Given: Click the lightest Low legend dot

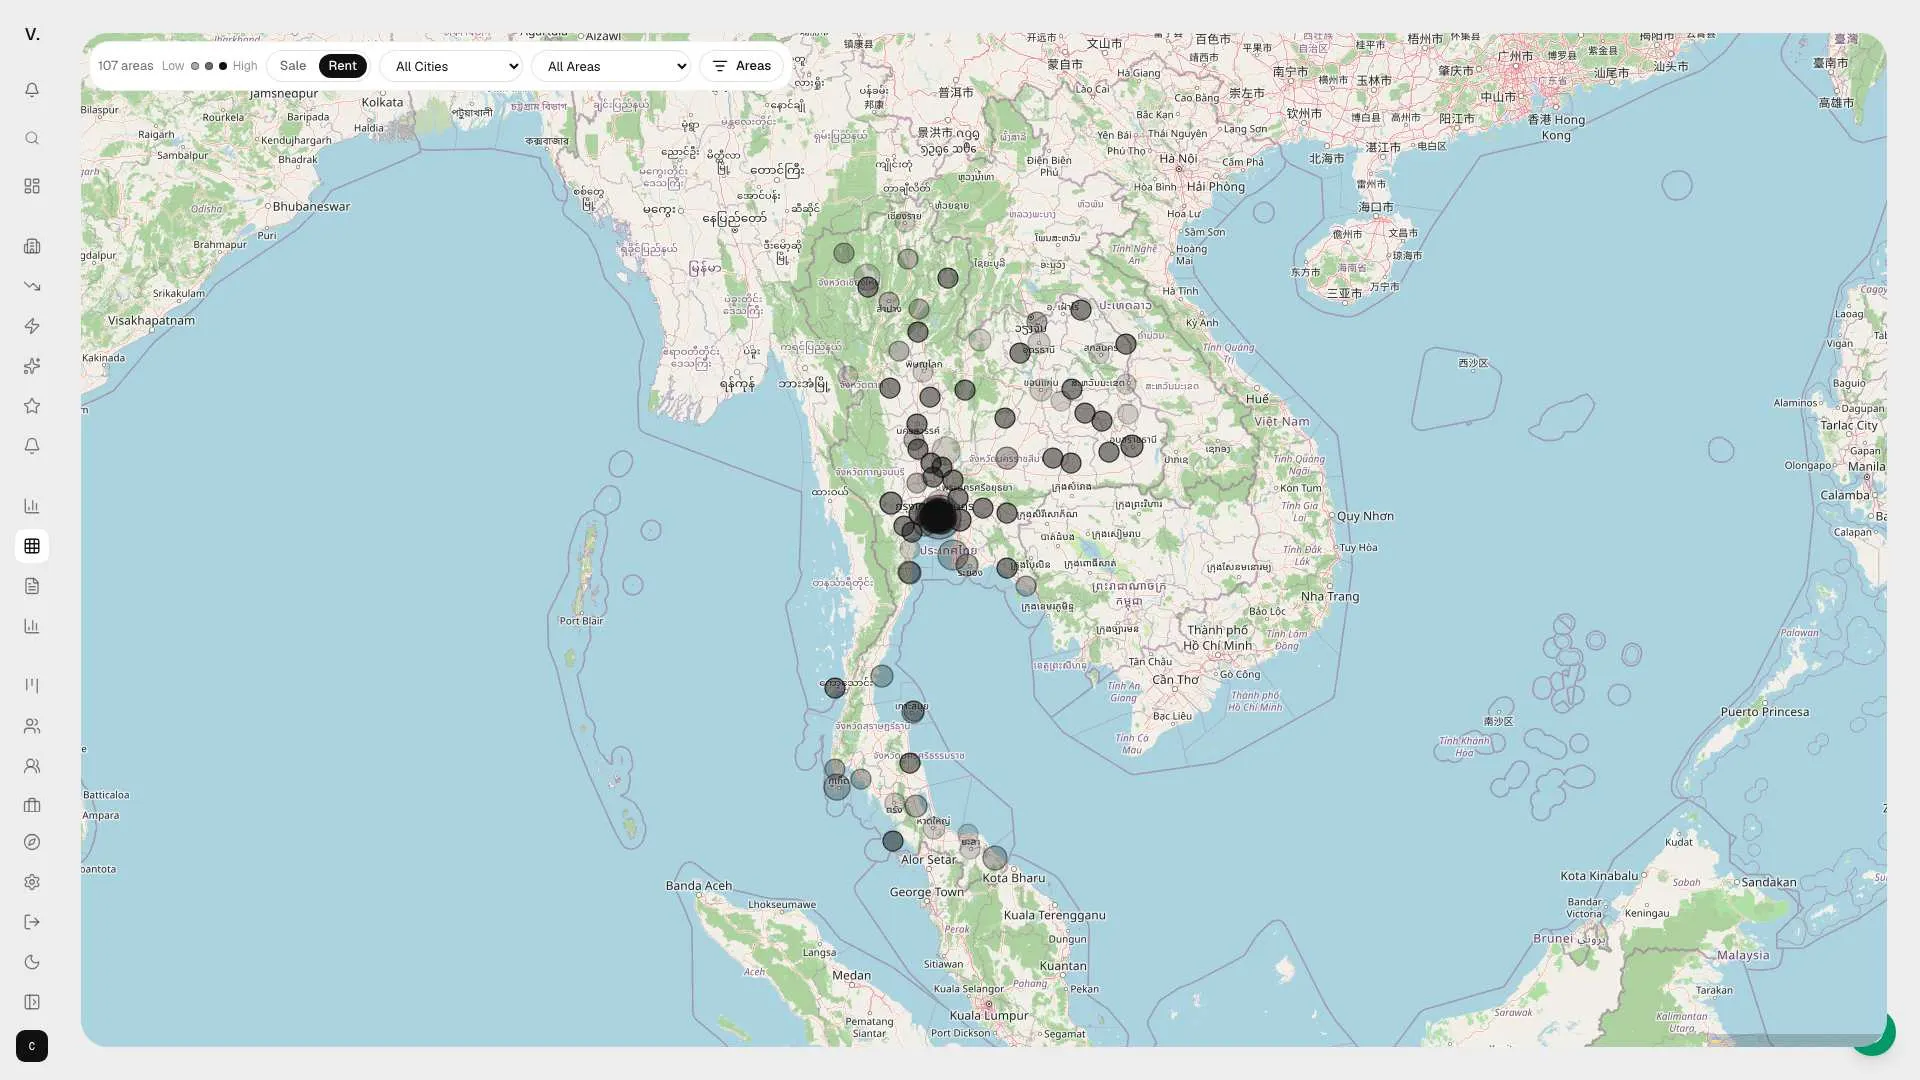Looking at the screenshot, I should click(x=195, y=66).
